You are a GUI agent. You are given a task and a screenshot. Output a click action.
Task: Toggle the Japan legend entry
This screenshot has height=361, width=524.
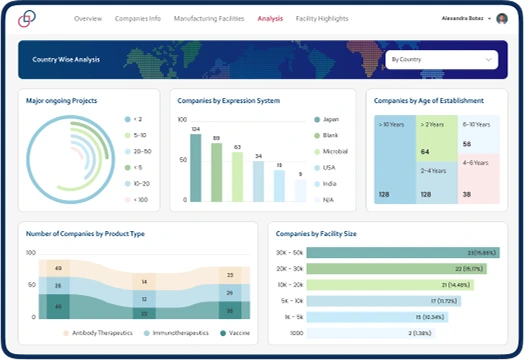[x=326, y=119]
